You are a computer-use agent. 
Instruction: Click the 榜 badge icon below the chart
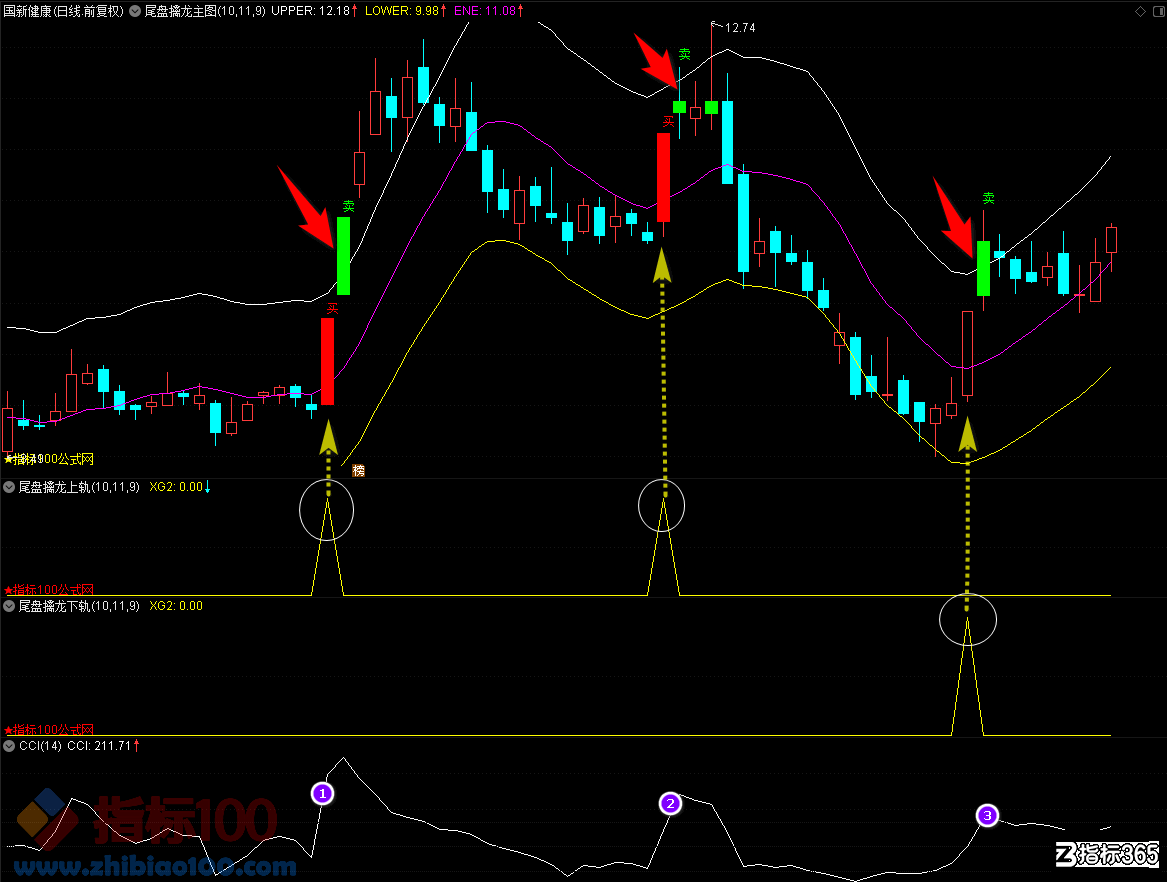pos(358,470)
